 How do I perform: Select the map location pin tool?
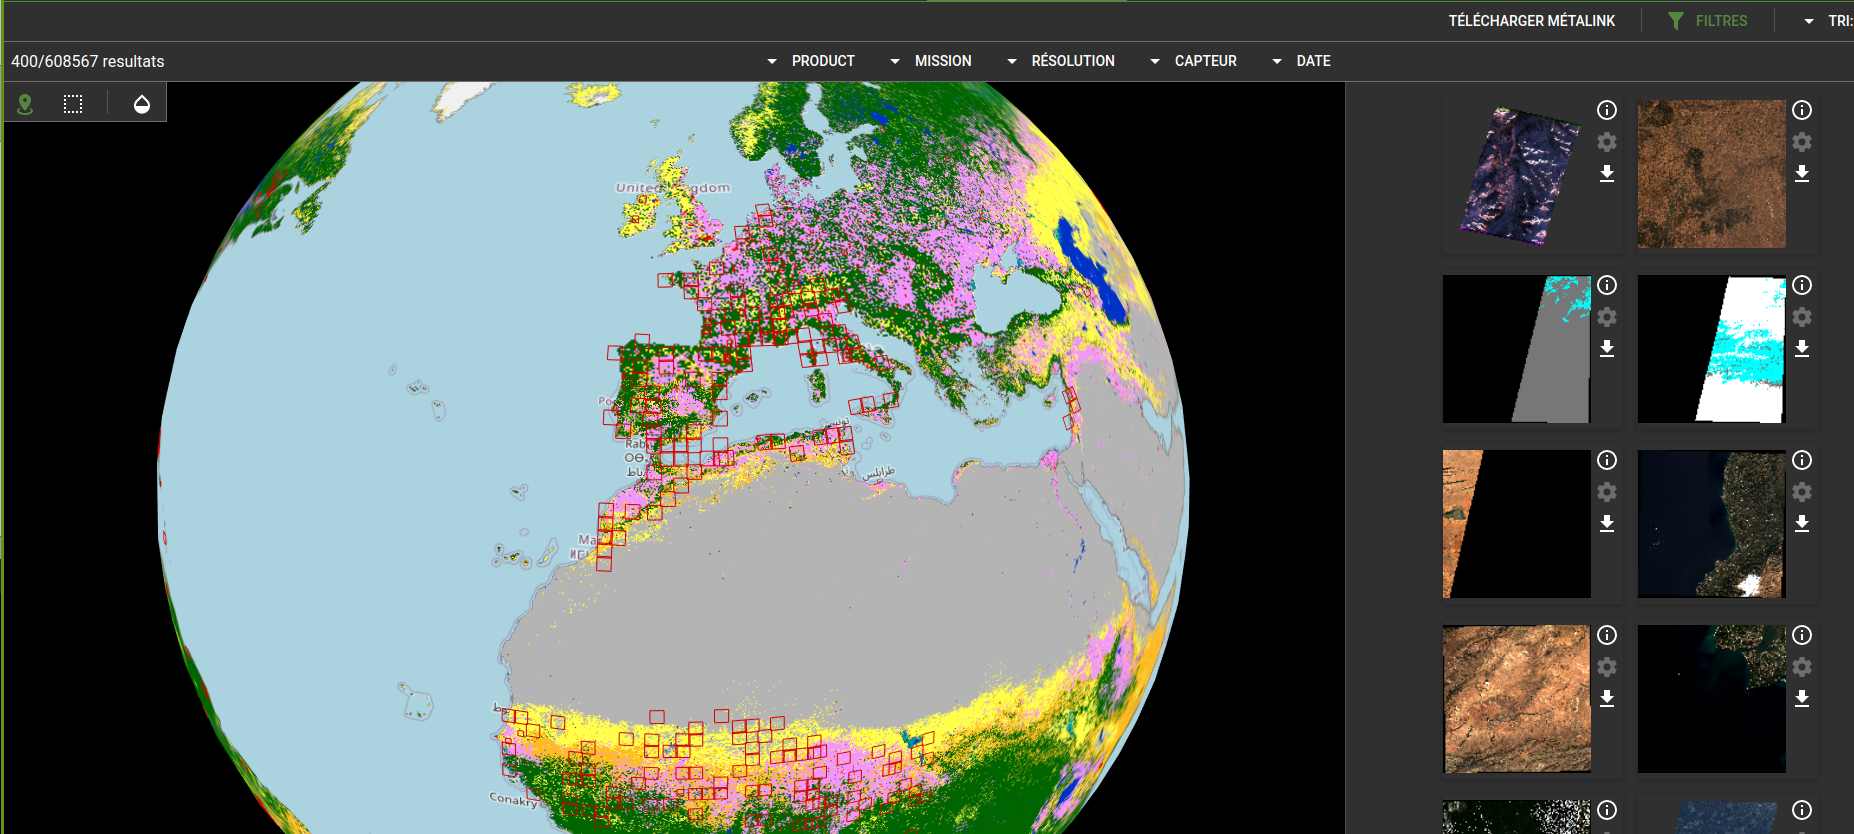coord(25,104)
